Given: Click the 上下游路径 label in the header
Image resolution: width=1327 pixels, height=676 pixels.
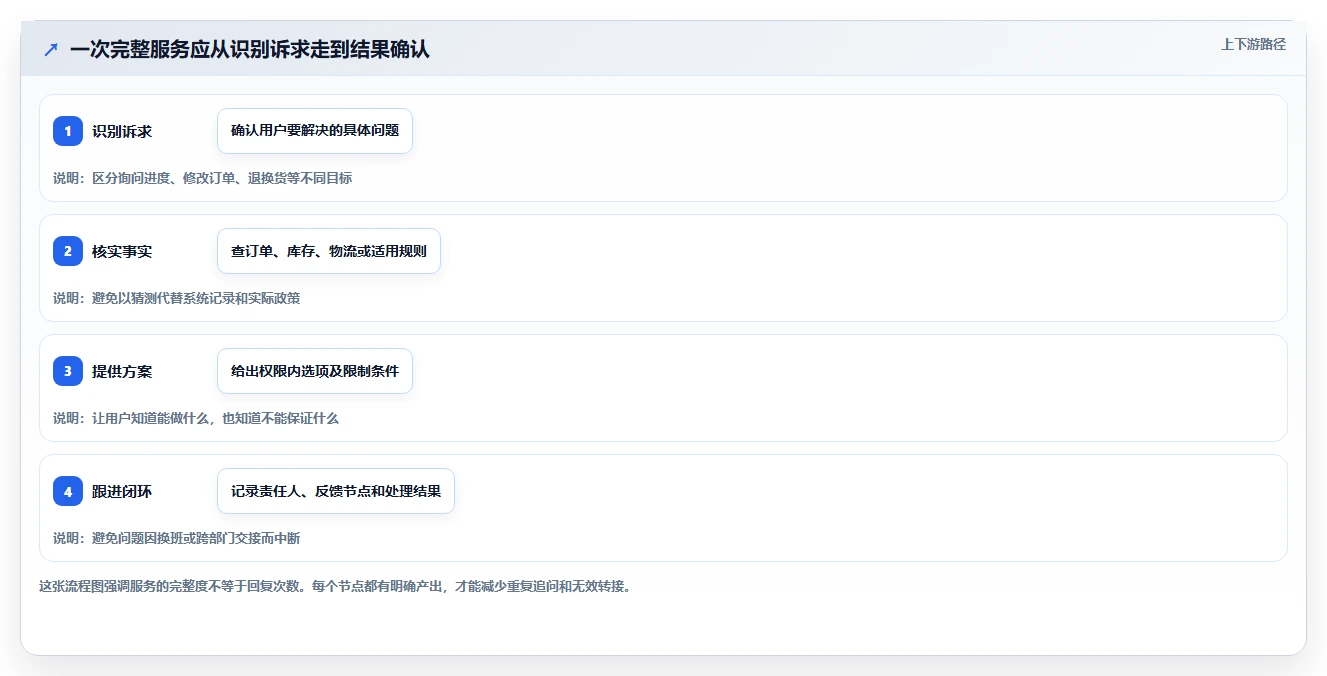Looking at the screenshot, I should (1253, 44).
